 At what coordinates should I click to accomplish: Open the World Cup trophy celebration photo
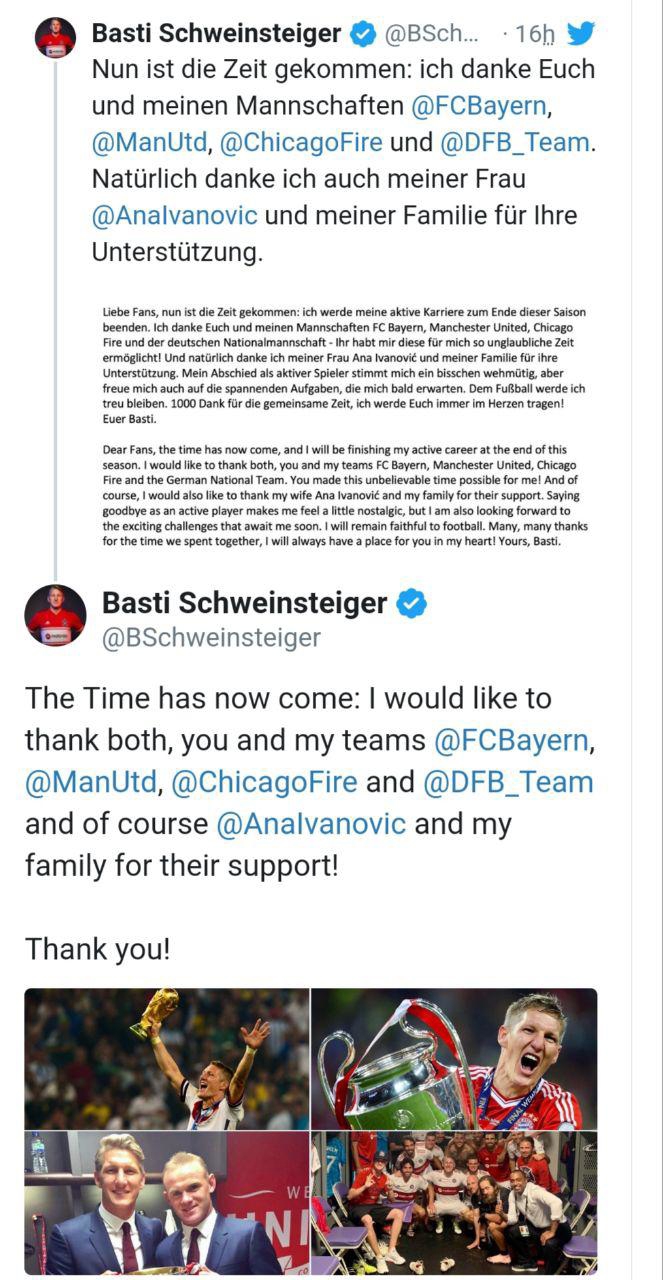(167, 1059)
